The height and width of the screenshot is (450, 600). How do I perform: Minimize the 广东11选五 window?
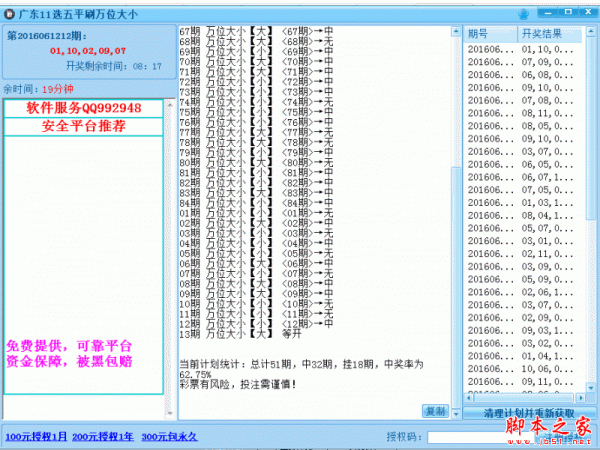point(548,13)
